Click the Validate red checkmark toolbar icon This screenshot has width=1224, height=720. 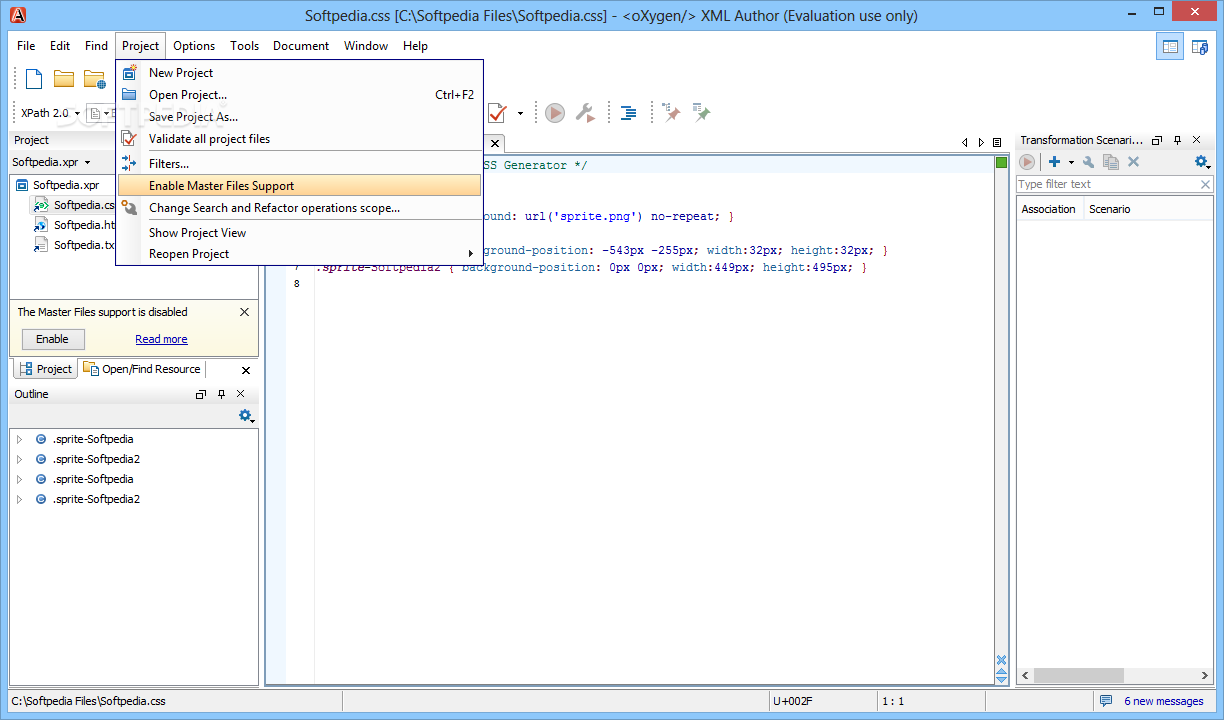coord(497,113)
